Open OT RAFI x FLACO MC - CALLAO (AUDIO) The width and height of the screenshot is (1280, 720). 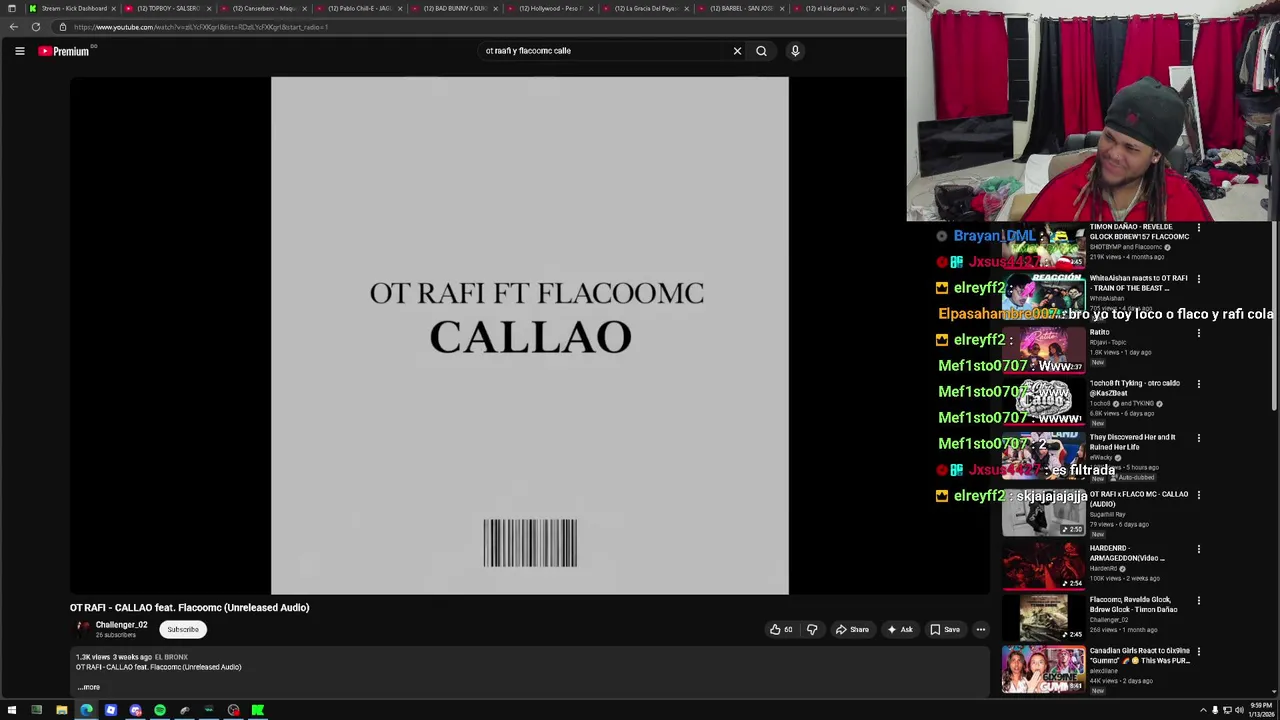point(1139,499)
